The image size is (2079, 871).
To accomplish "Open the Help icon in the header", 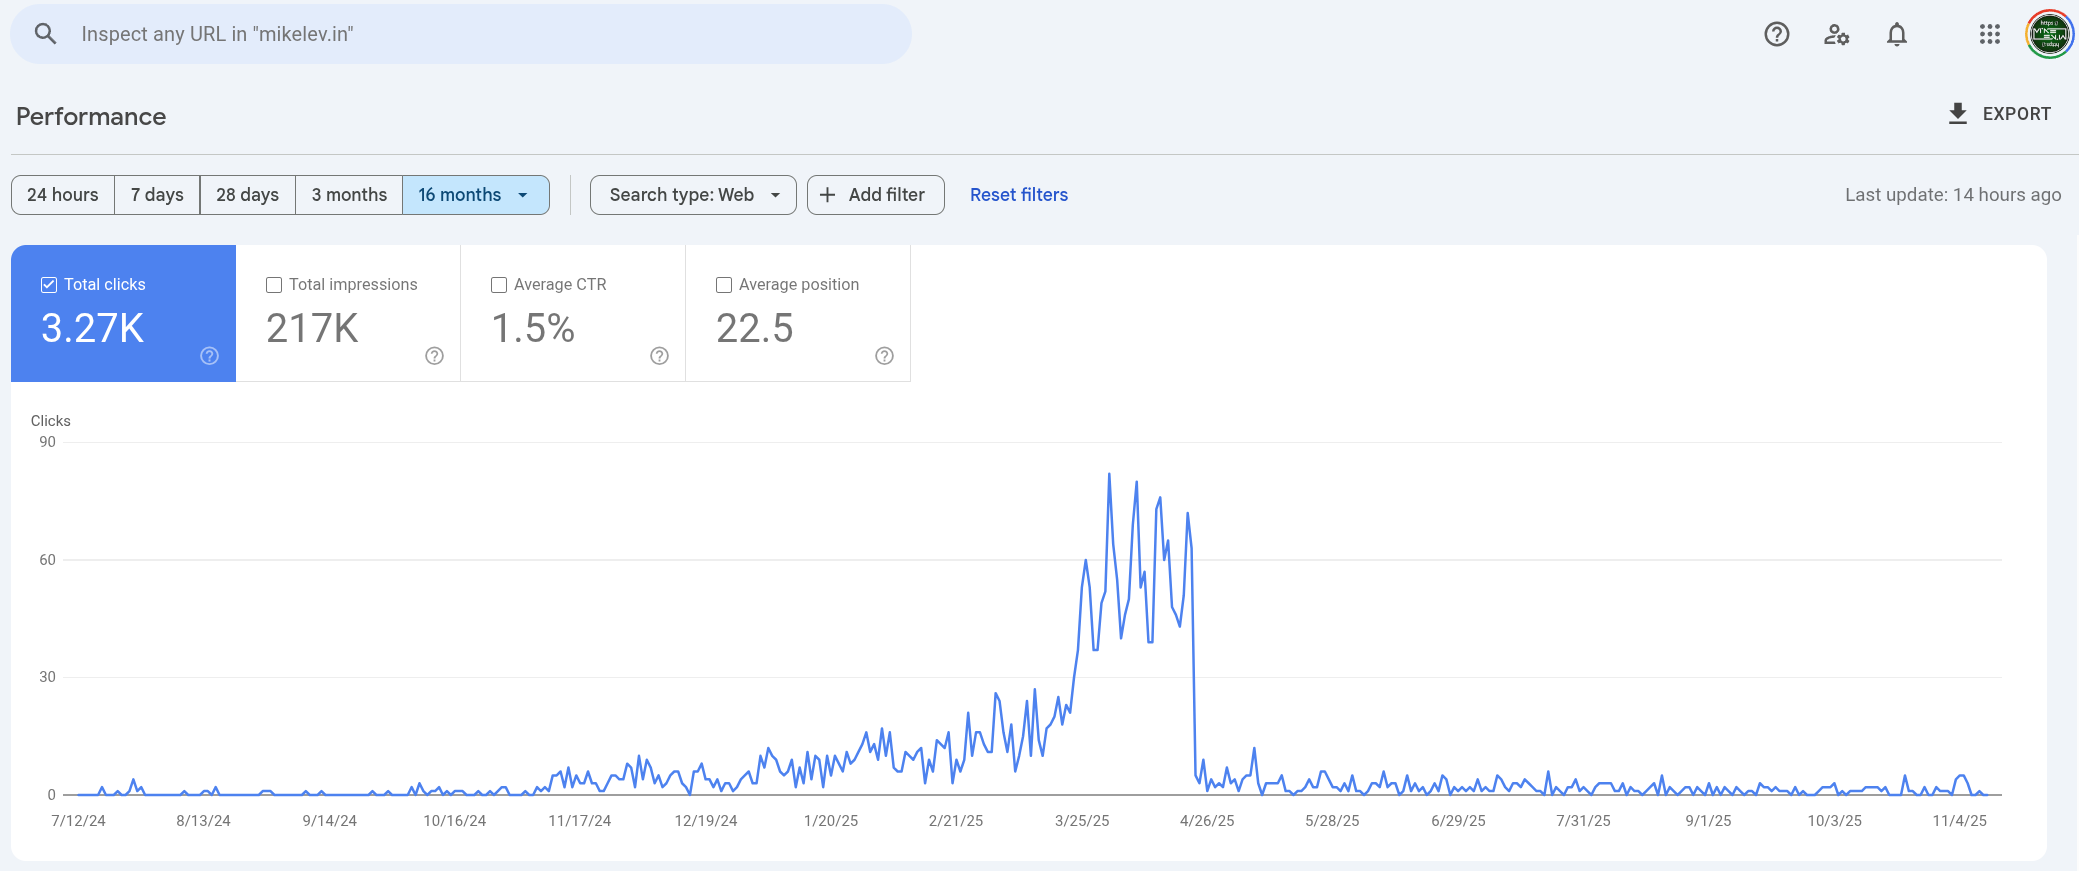I will [x=1777, y=34].
